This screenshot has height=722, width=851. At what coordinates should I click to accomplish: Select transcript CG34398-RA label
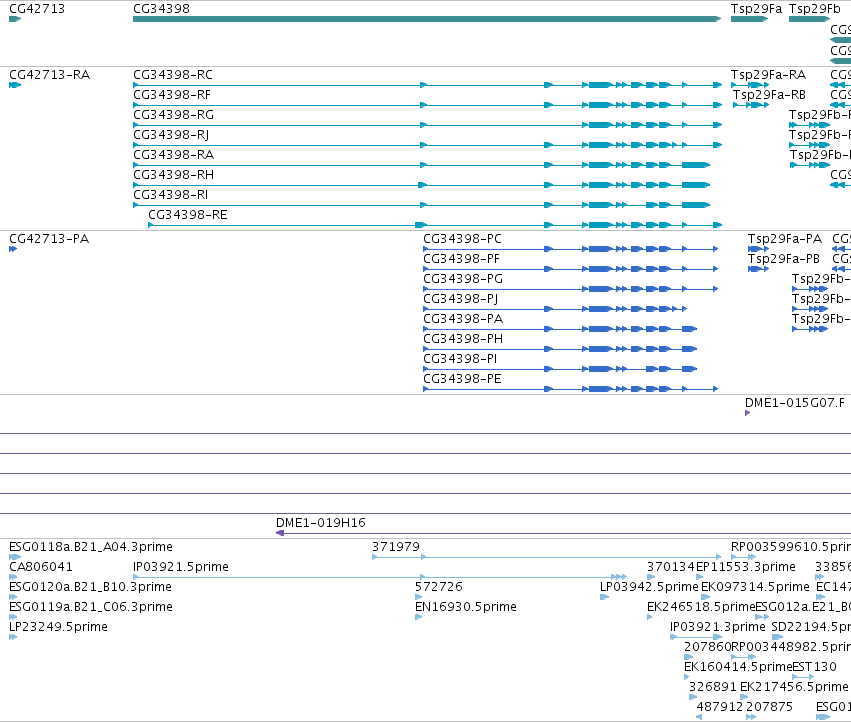[x=173, y=155]
